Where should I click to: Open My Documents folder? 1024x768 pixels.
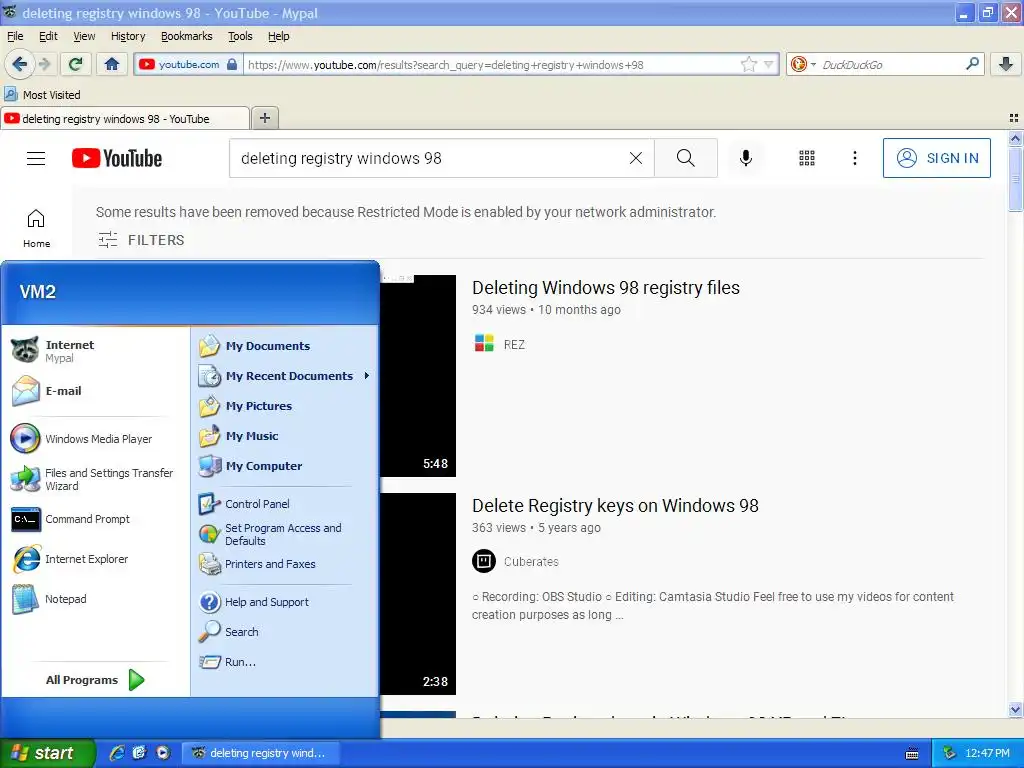285,345
